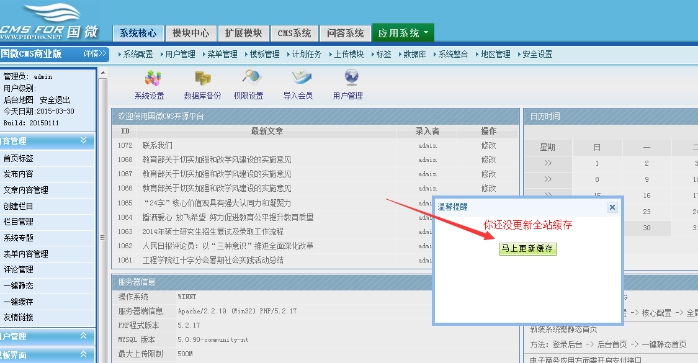The width and height of the screenshot is (698, 363).
Task: Expand the 模板界面 sidebar section
Action: click(x=83, y=355)
